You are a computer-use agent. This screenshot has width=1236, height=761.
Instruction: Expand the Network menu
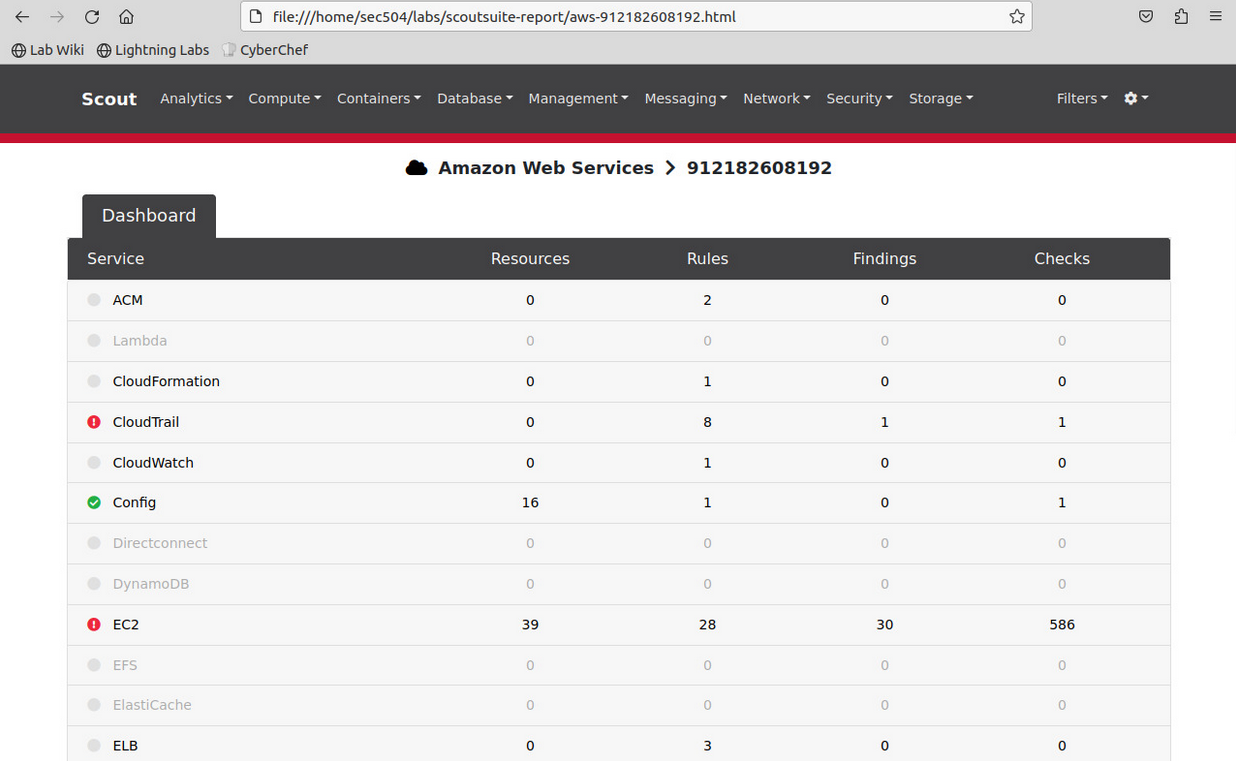click(777, 98)
